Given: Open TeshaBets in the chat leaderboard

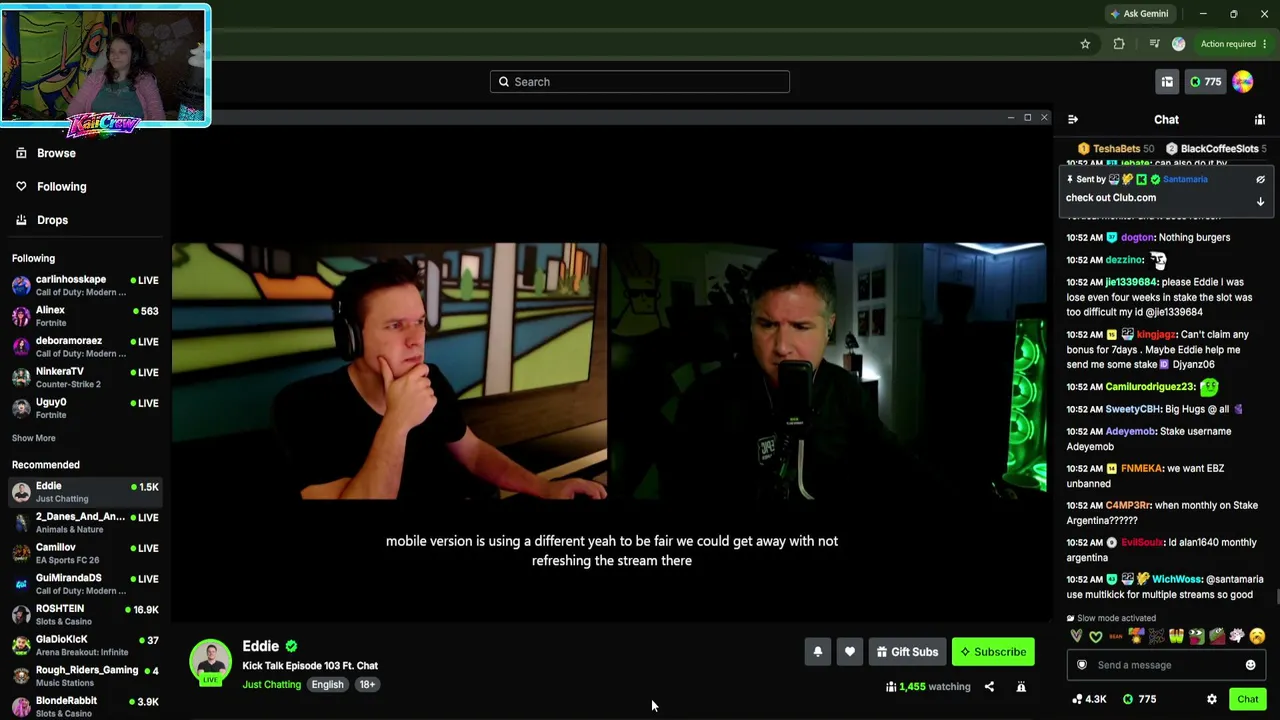Looking at the screenshot, I should [1116, 149].
